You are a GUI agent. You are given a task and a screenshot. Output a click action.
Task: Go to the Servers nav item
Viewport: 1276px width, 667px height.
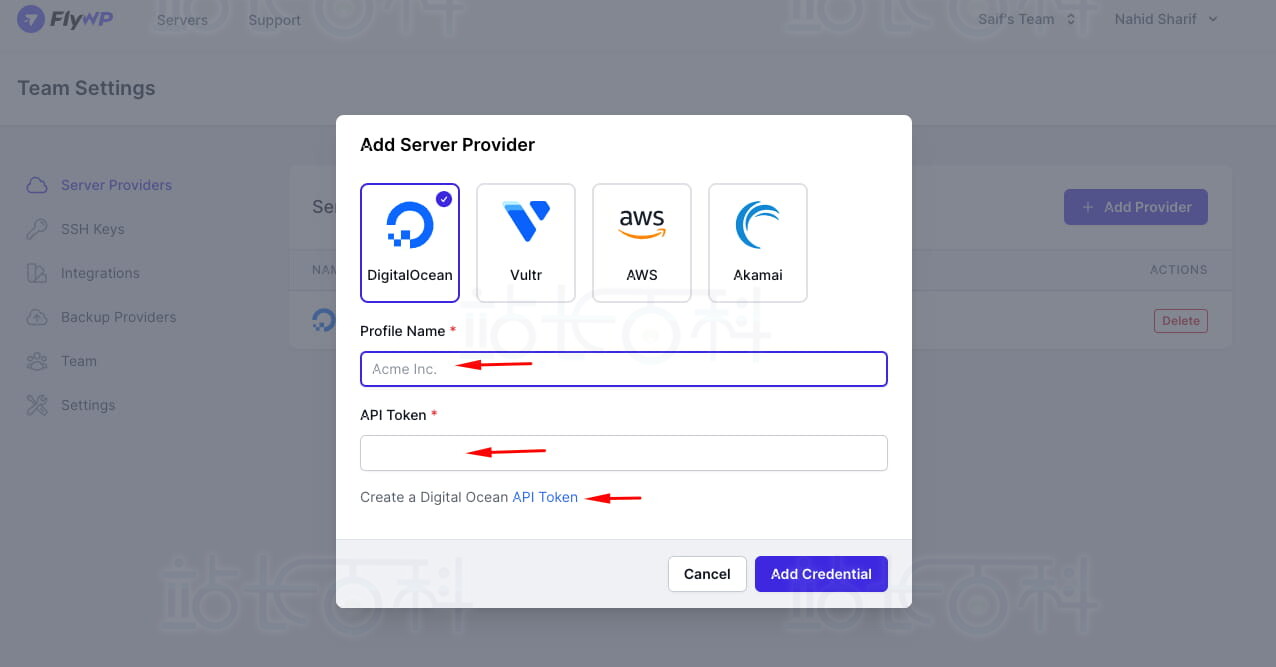[x=182, y=20]
